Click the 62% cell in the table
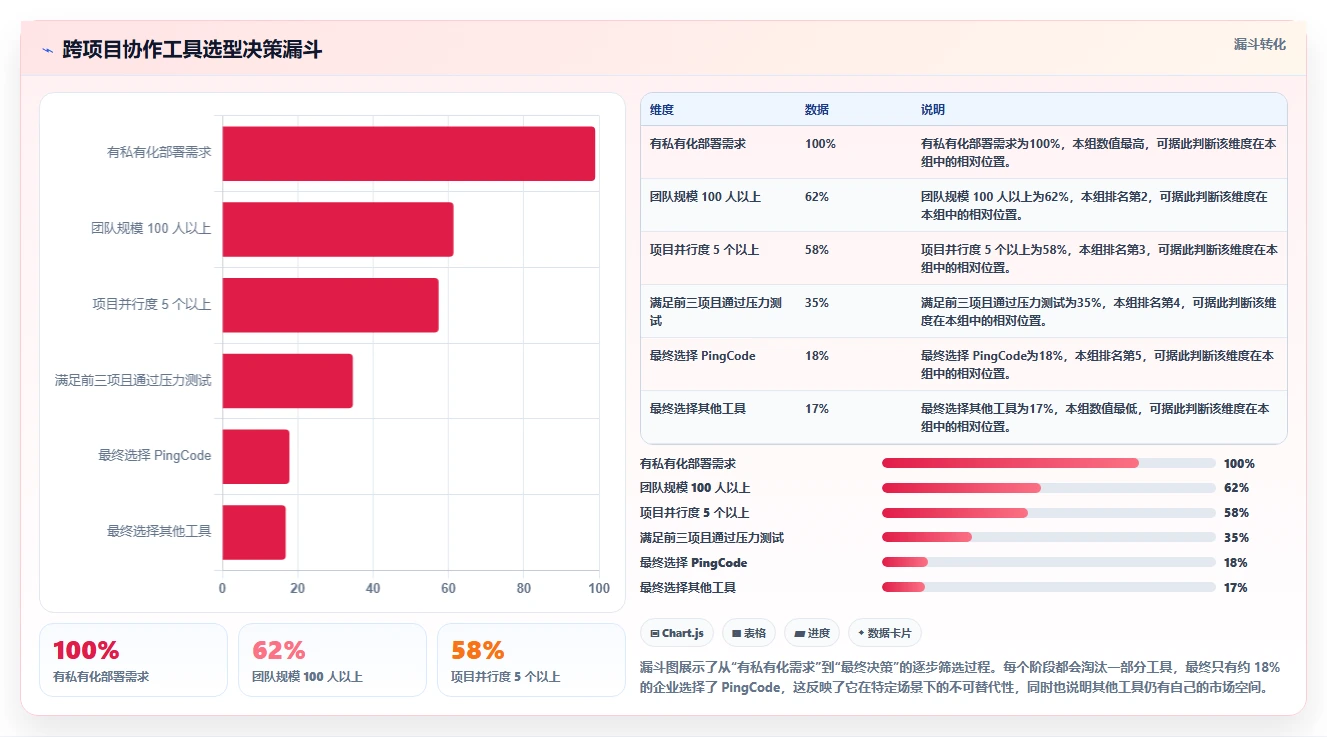 (817, 197)
